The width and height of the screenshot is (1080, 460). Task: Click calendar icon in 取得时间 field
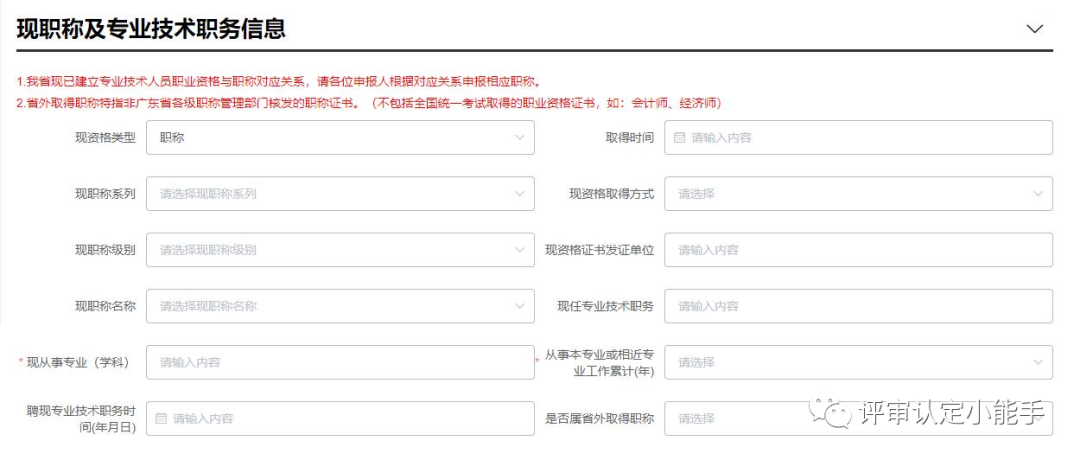[679, 138]
